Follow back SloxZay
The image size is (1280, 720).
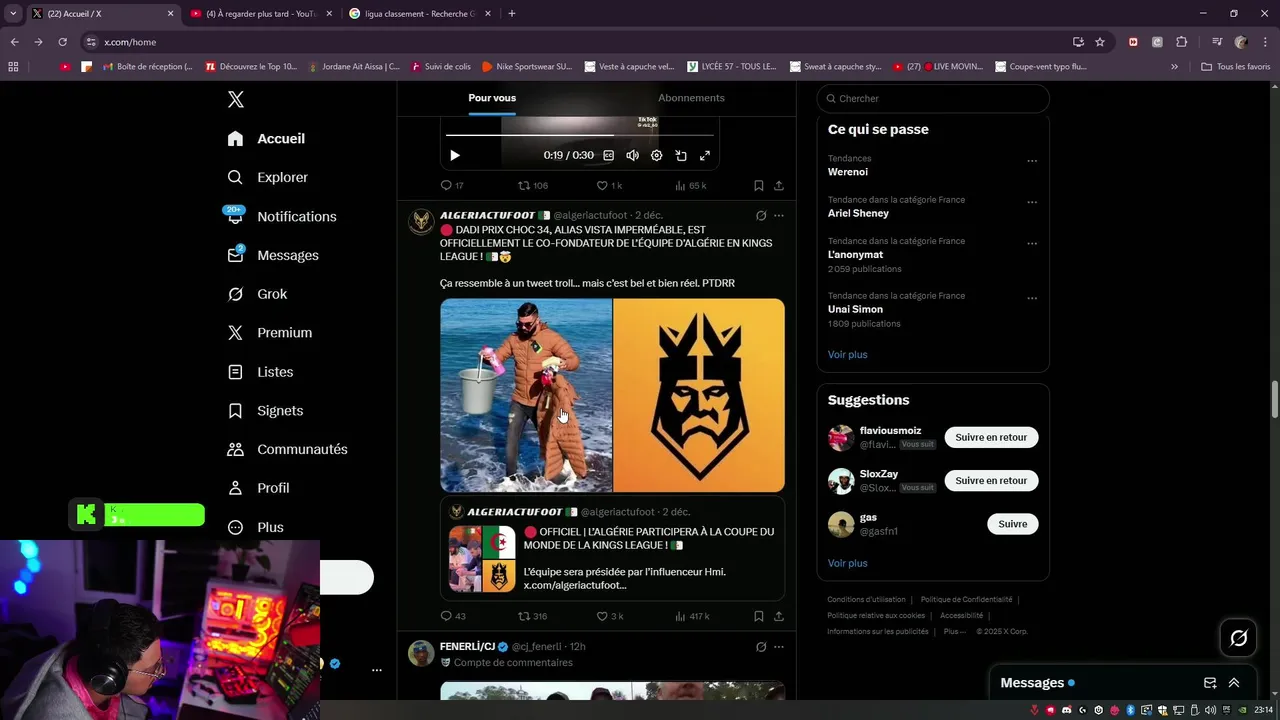point(991,480)
